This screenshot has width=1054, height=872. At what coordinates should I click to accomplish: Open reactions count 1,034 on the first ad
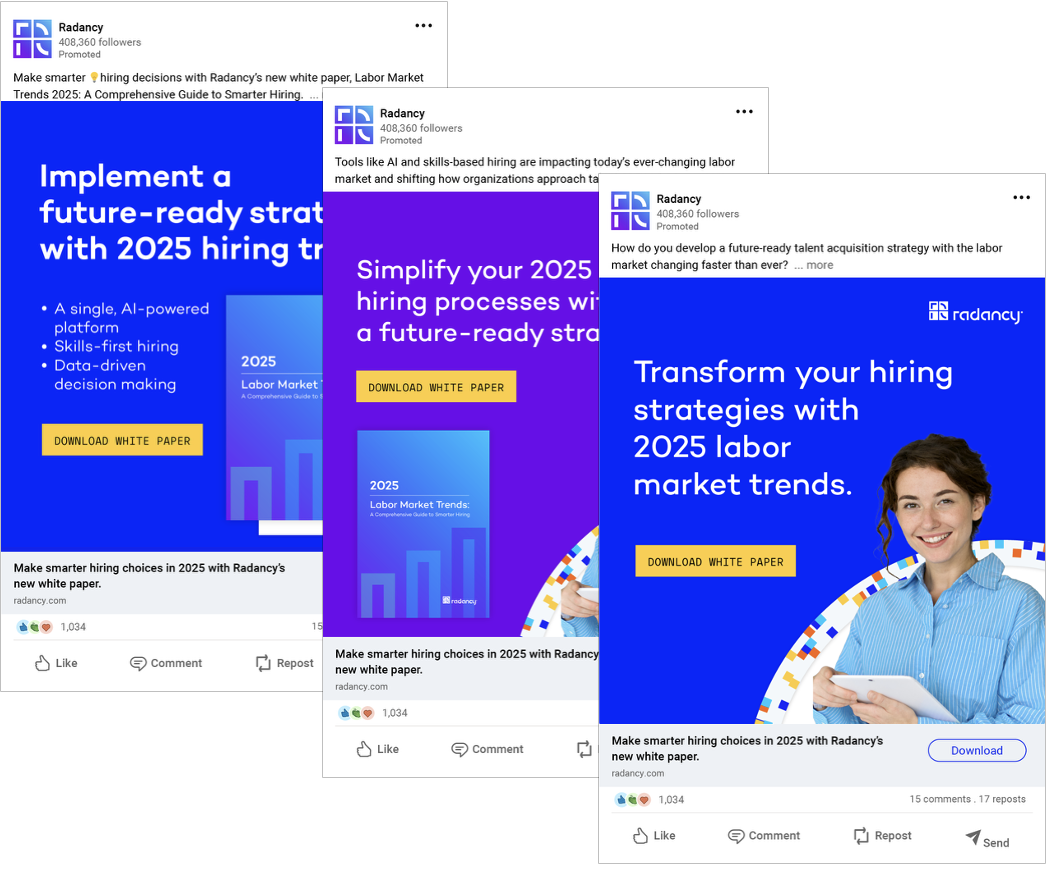pyautogui.click(x=51, y=627)
